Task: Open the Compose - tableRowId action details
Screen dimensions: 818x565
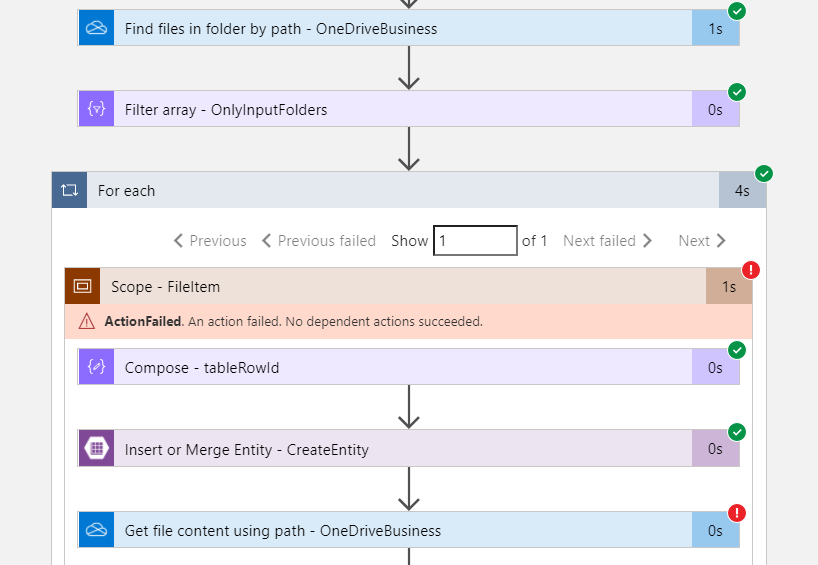Action: [x=408, y=367]
